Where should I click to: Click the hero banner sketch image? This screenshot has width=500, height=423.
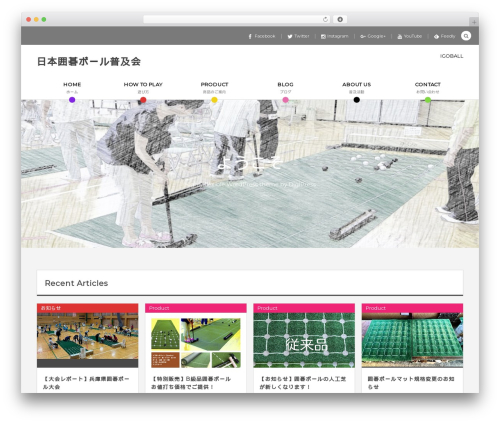[x=250, y=174]
